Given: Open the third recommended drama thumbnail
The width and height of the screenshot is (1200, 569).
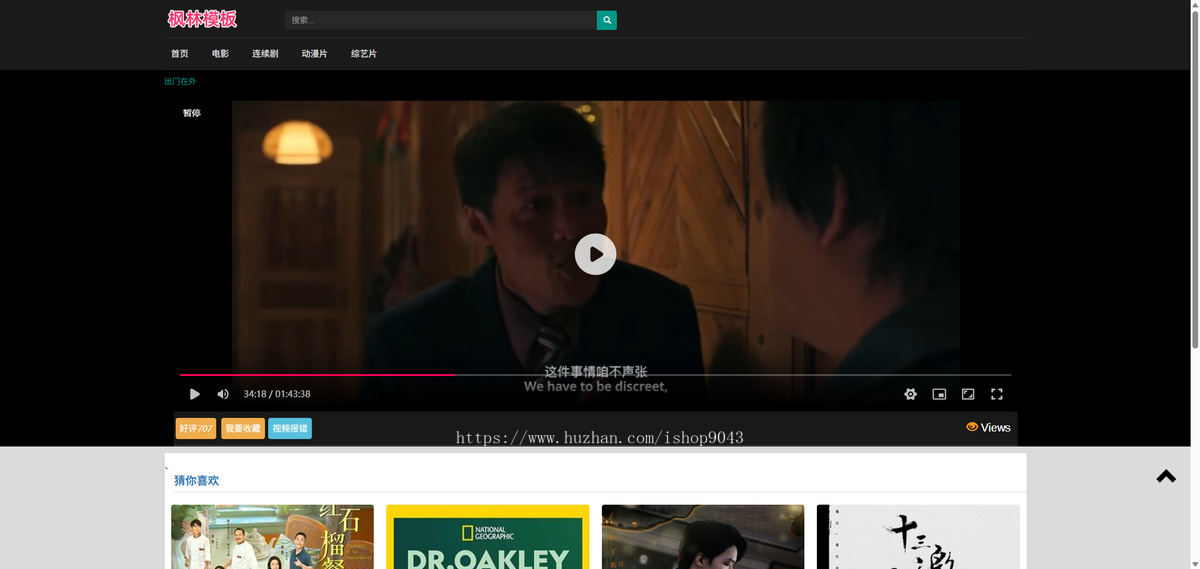Looking at the screenshot, I should tap(703, 537).
